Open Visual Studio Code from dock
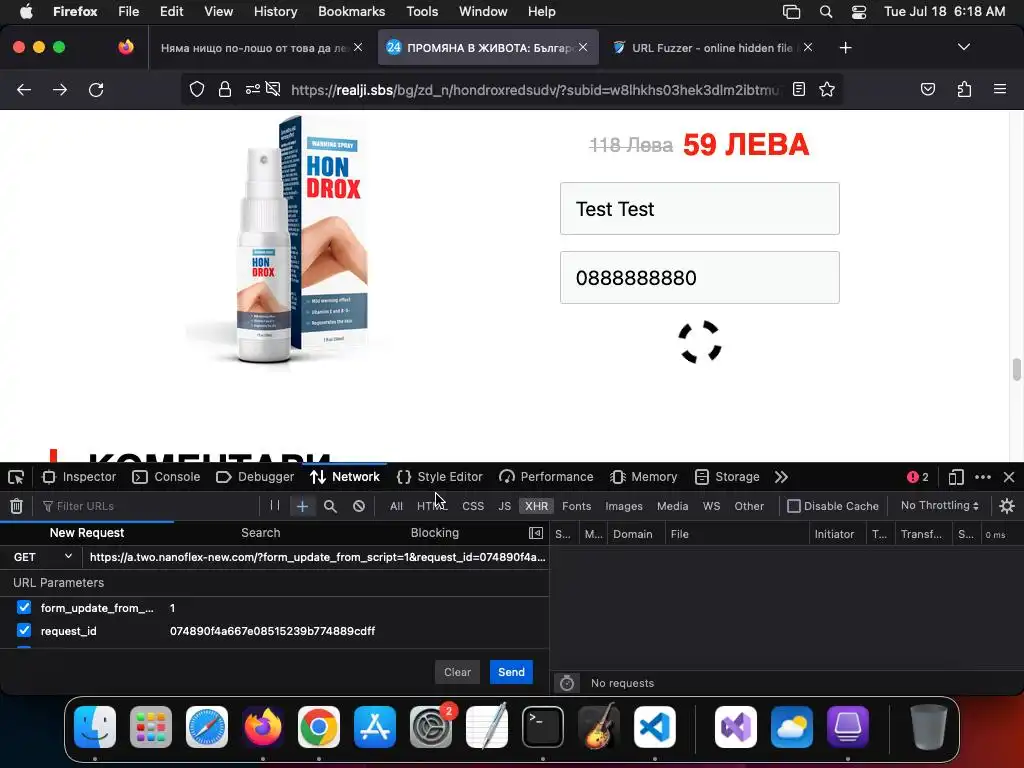The height and width of the screenshot is (768, 1024). tap(654, 727)
